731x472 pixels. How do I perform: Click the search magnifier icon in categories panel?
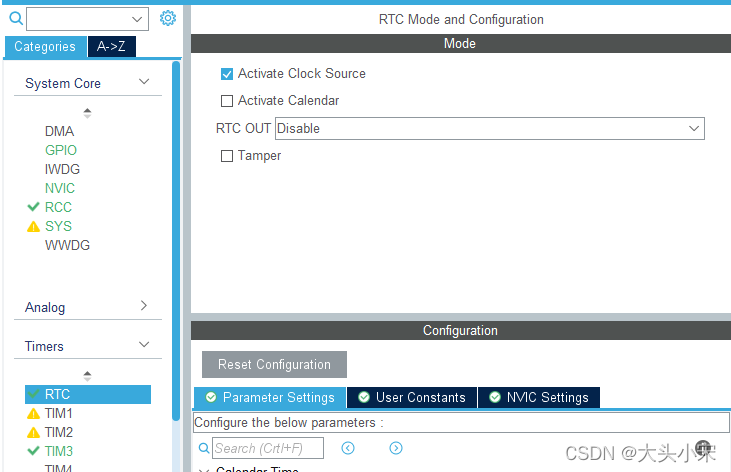tap(16, 19)
